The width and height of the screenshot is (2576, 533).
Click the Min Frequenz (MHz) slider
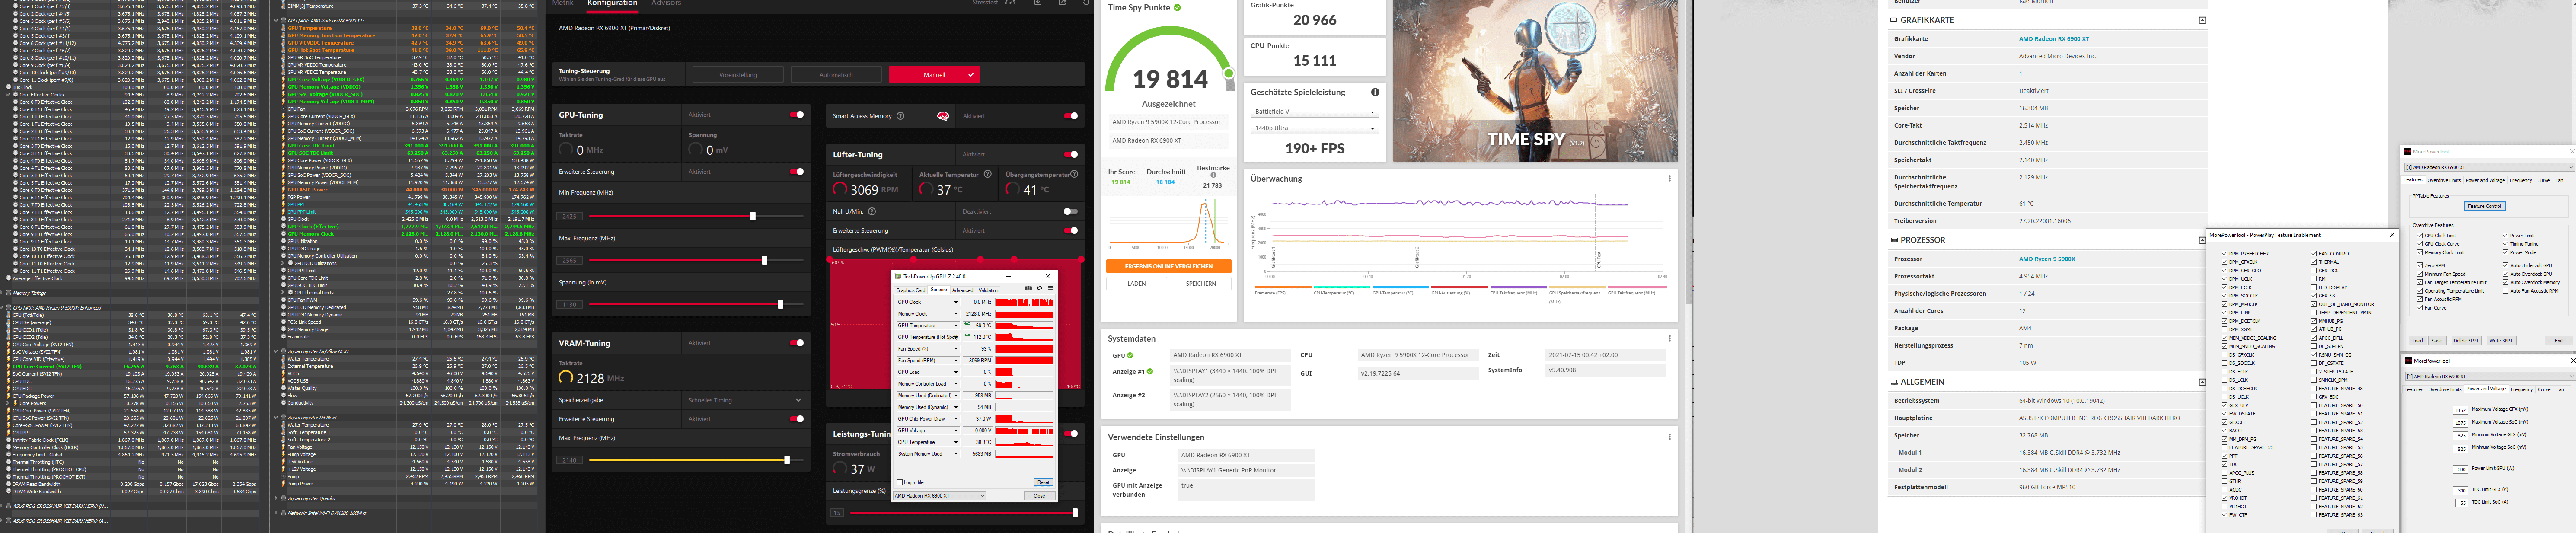696,216
